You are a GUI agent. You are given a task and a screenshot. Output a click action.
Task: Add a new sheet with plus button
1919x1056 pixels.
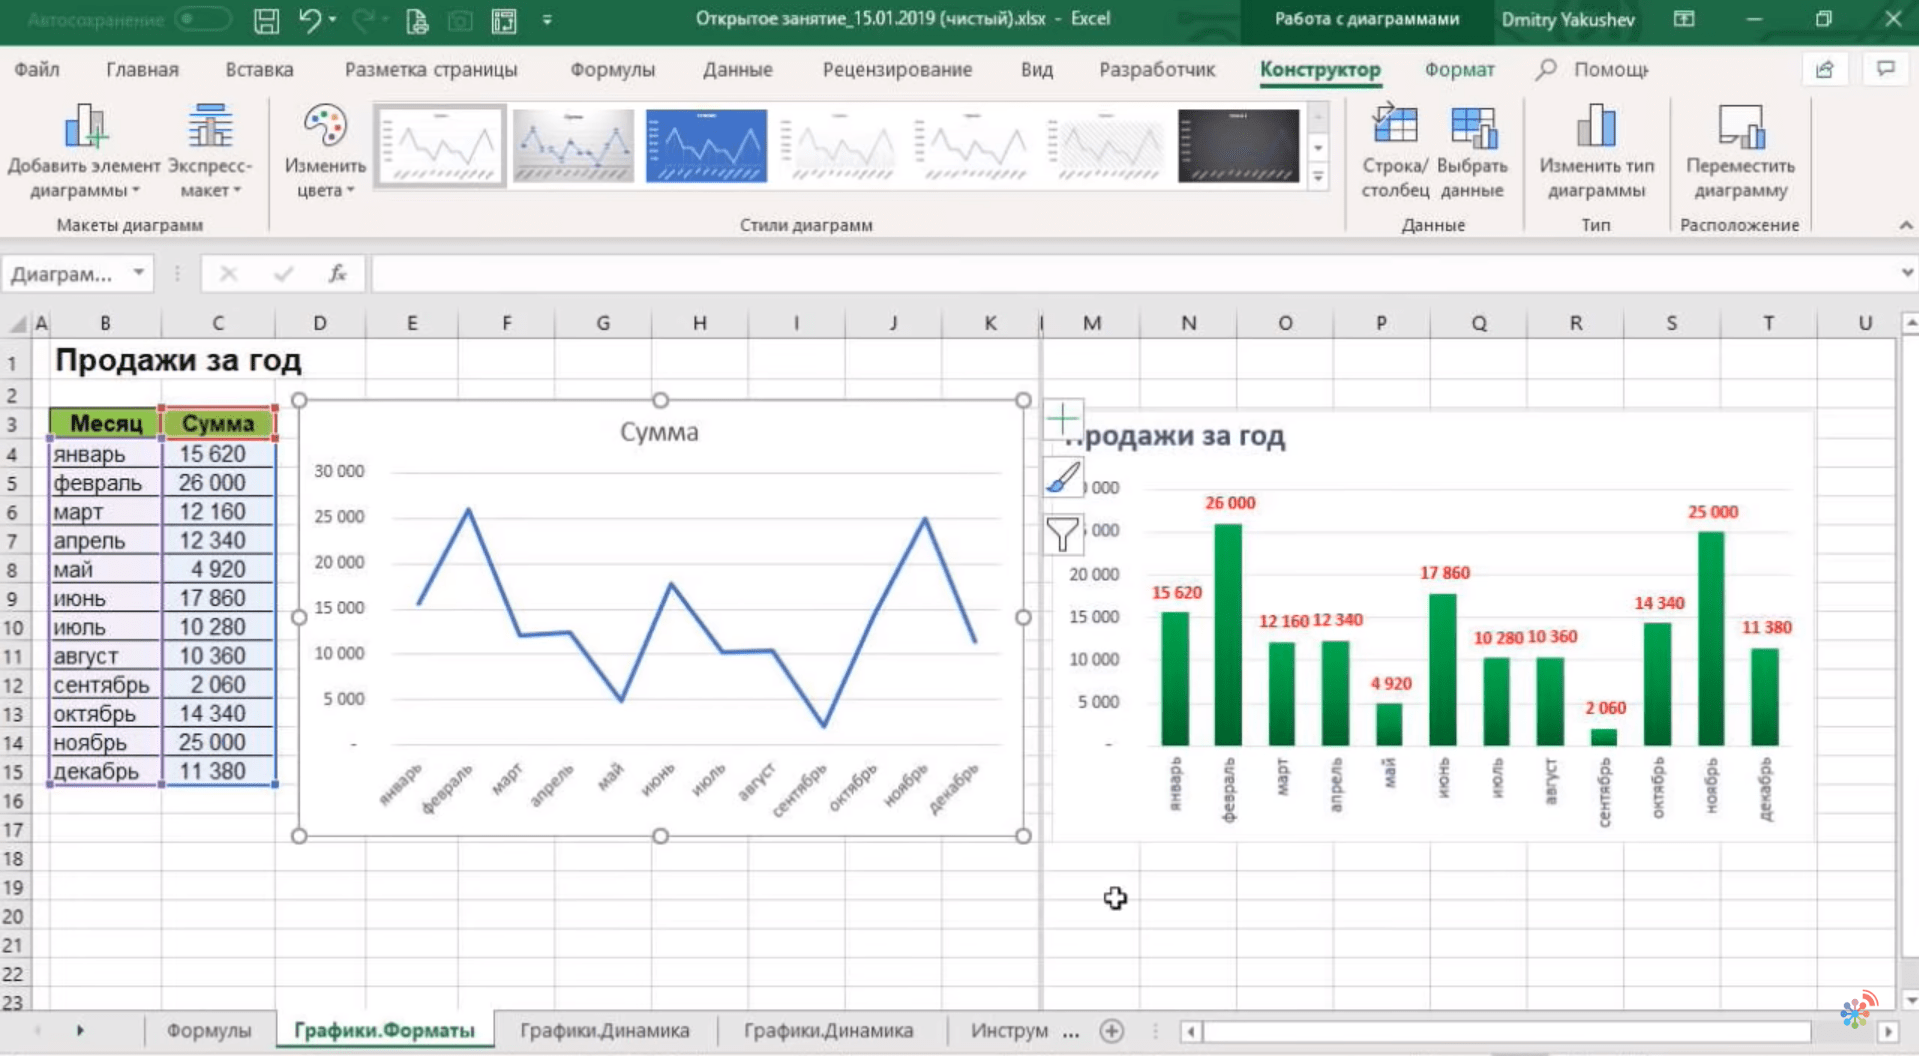1111,1031
